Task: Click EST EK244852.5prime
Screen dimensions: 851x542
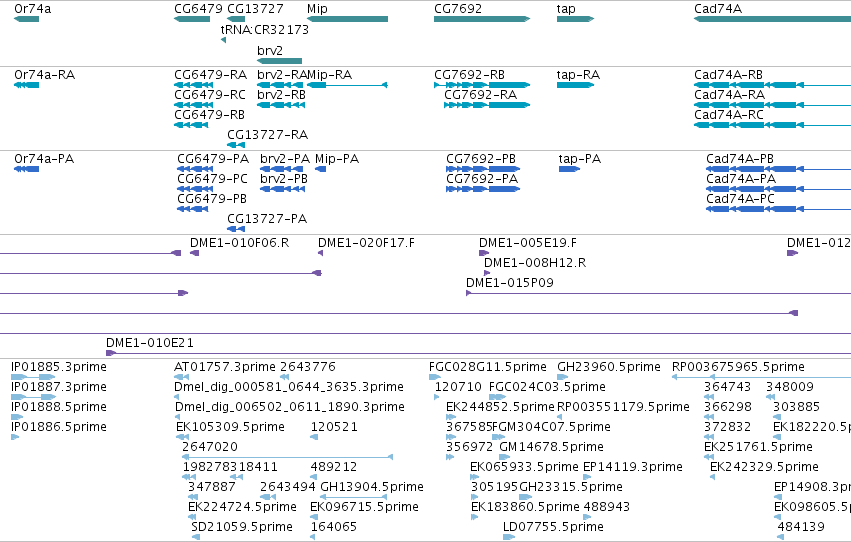Action: point(451,417)
